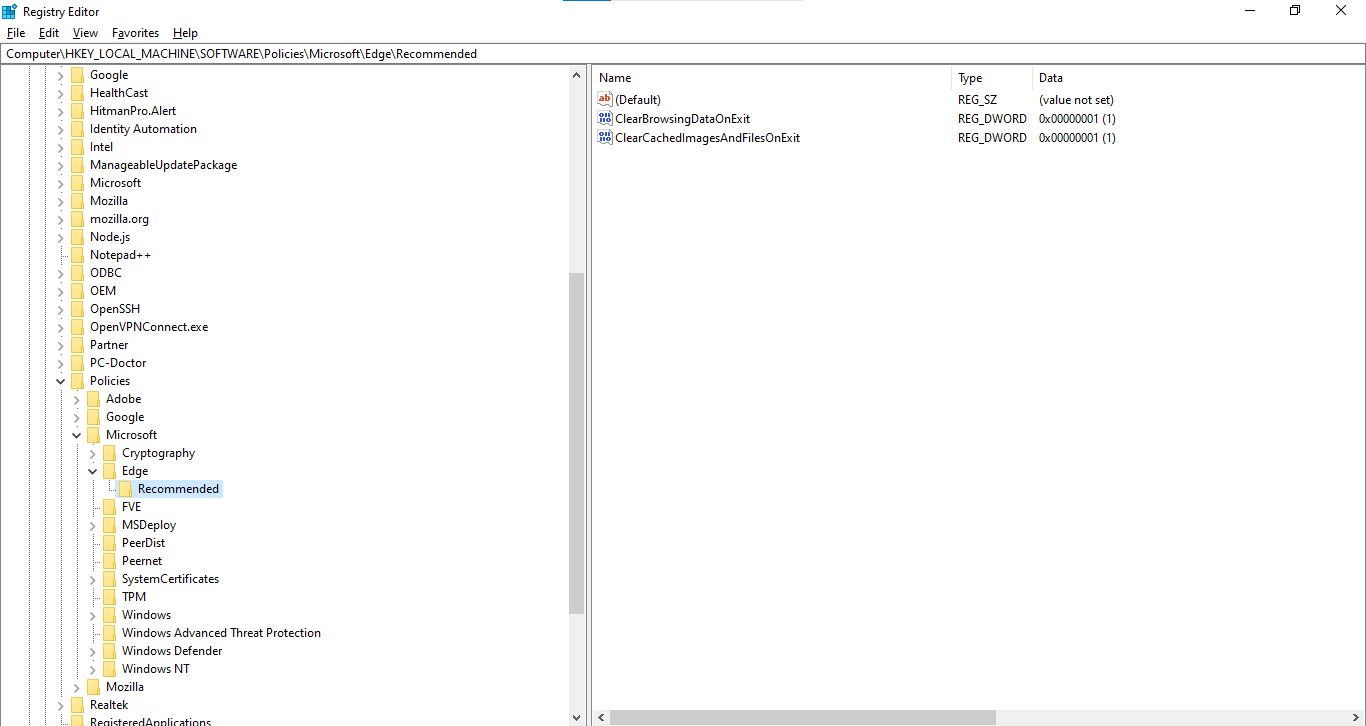Screen dimensions: 1366x726
Task: Select the ClearBrowsingDataOnExit value name
Action: [682, 118]
